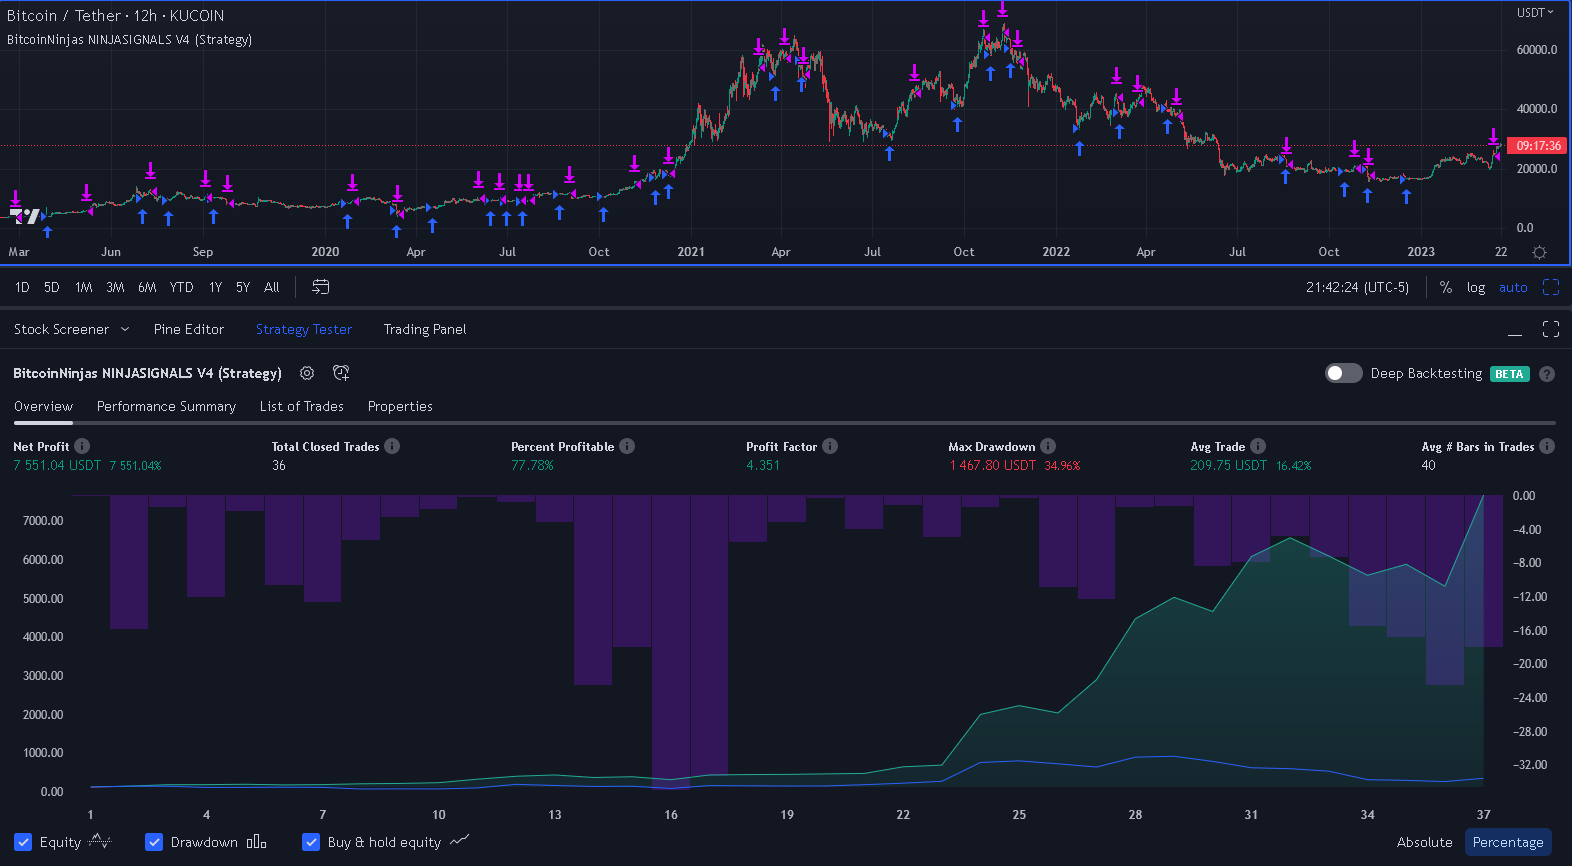Open the Properties tab

[x=400, y=406]
